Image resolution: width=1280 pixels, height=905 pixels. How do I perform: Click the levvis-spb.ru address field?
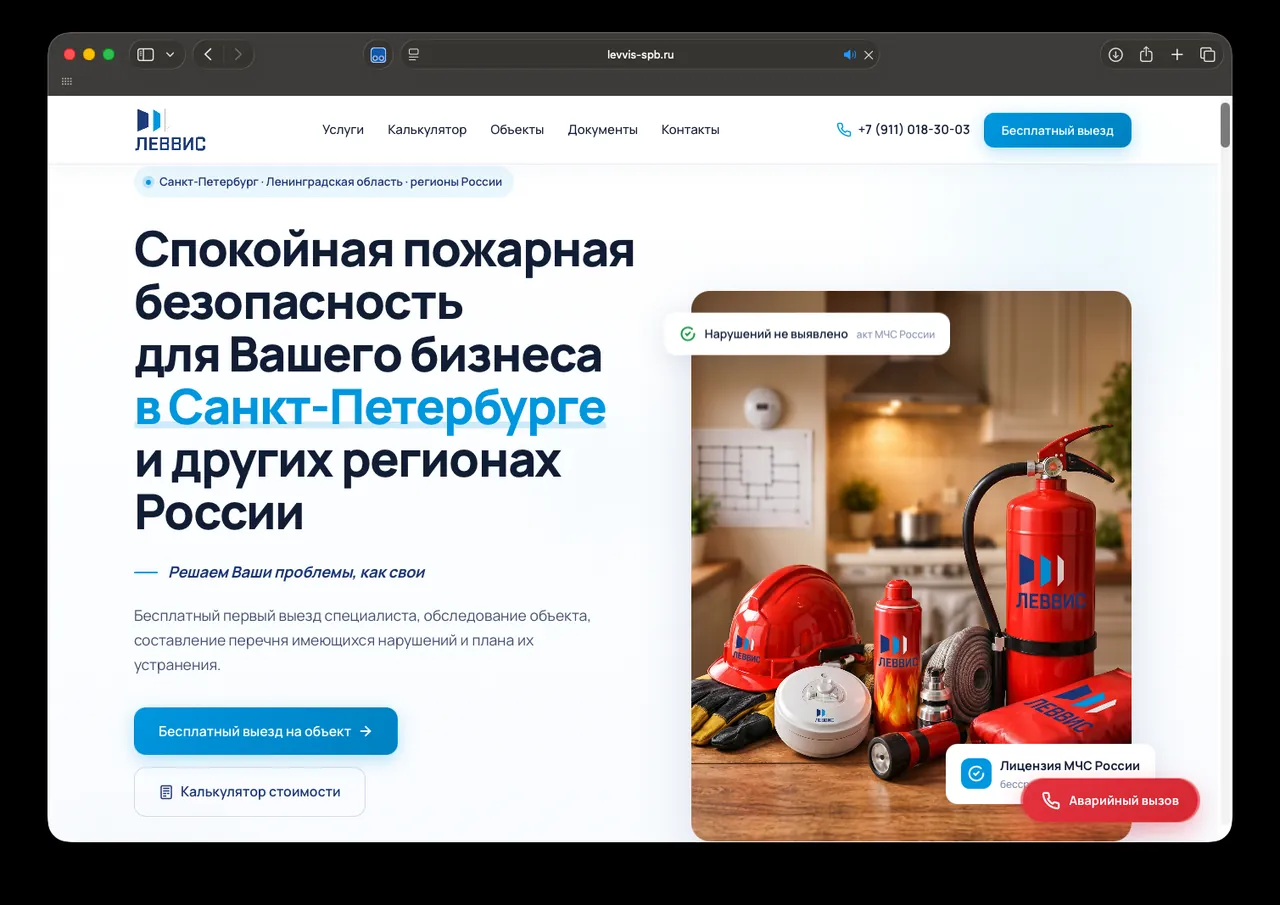pos(640,55)
